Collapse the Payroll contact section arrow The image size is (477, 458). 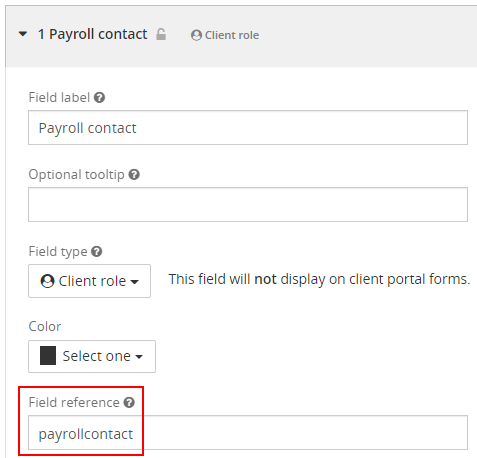tap(23, 34)
